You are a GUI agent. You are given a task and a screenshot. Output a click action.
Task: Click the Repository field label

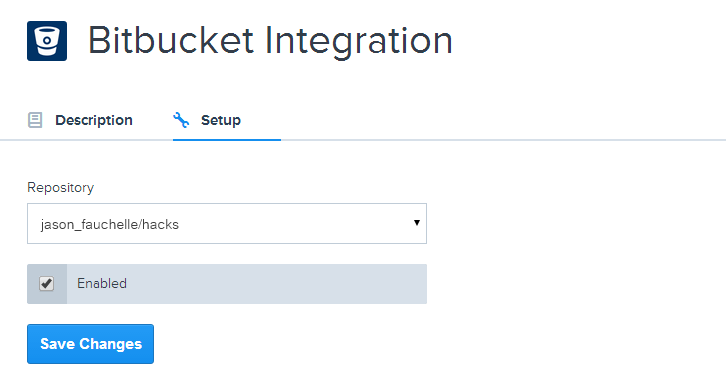click(x=61, y=187)
